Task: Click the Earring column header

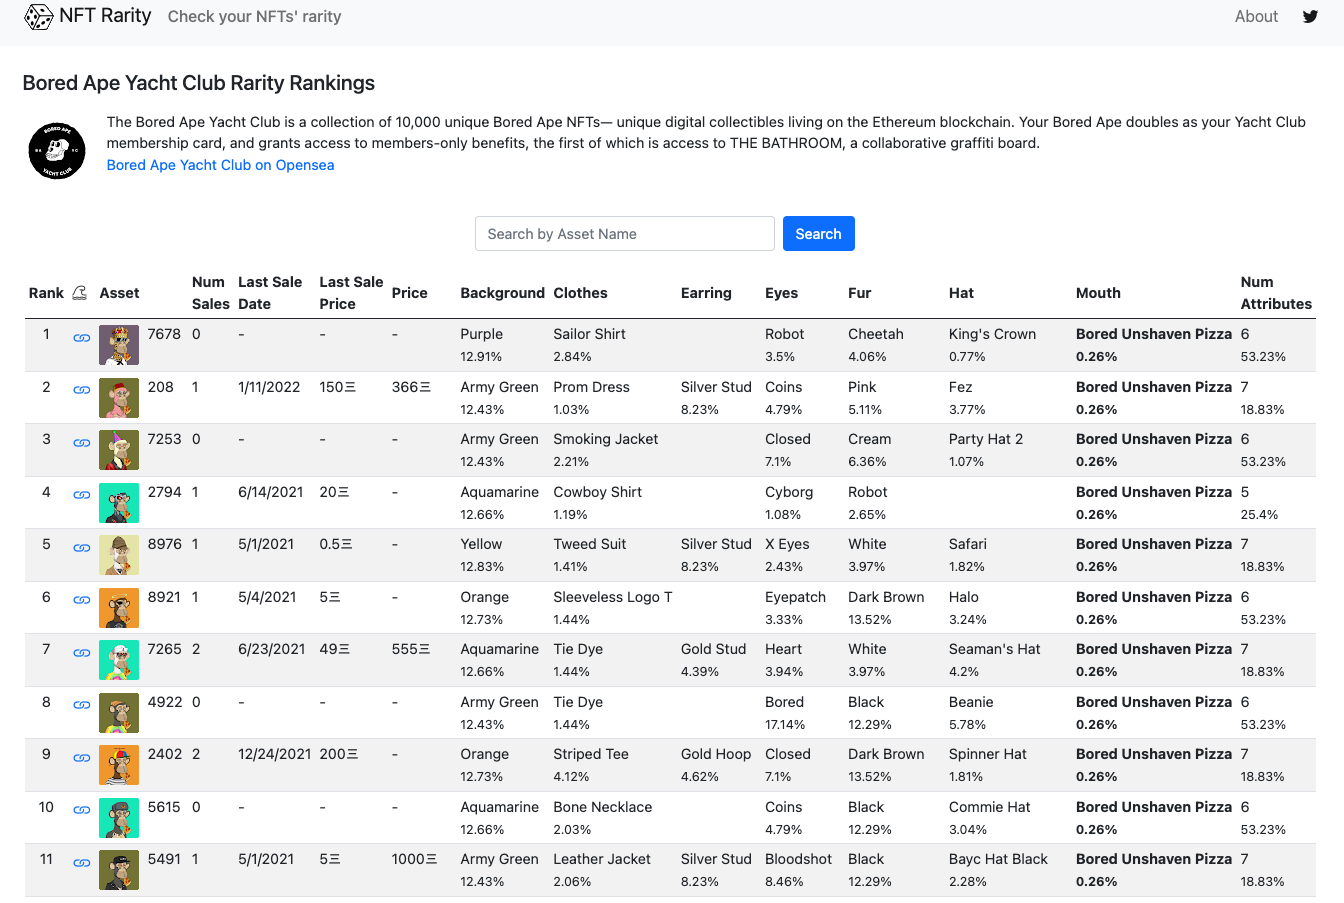Action: [x=706, y=293]
